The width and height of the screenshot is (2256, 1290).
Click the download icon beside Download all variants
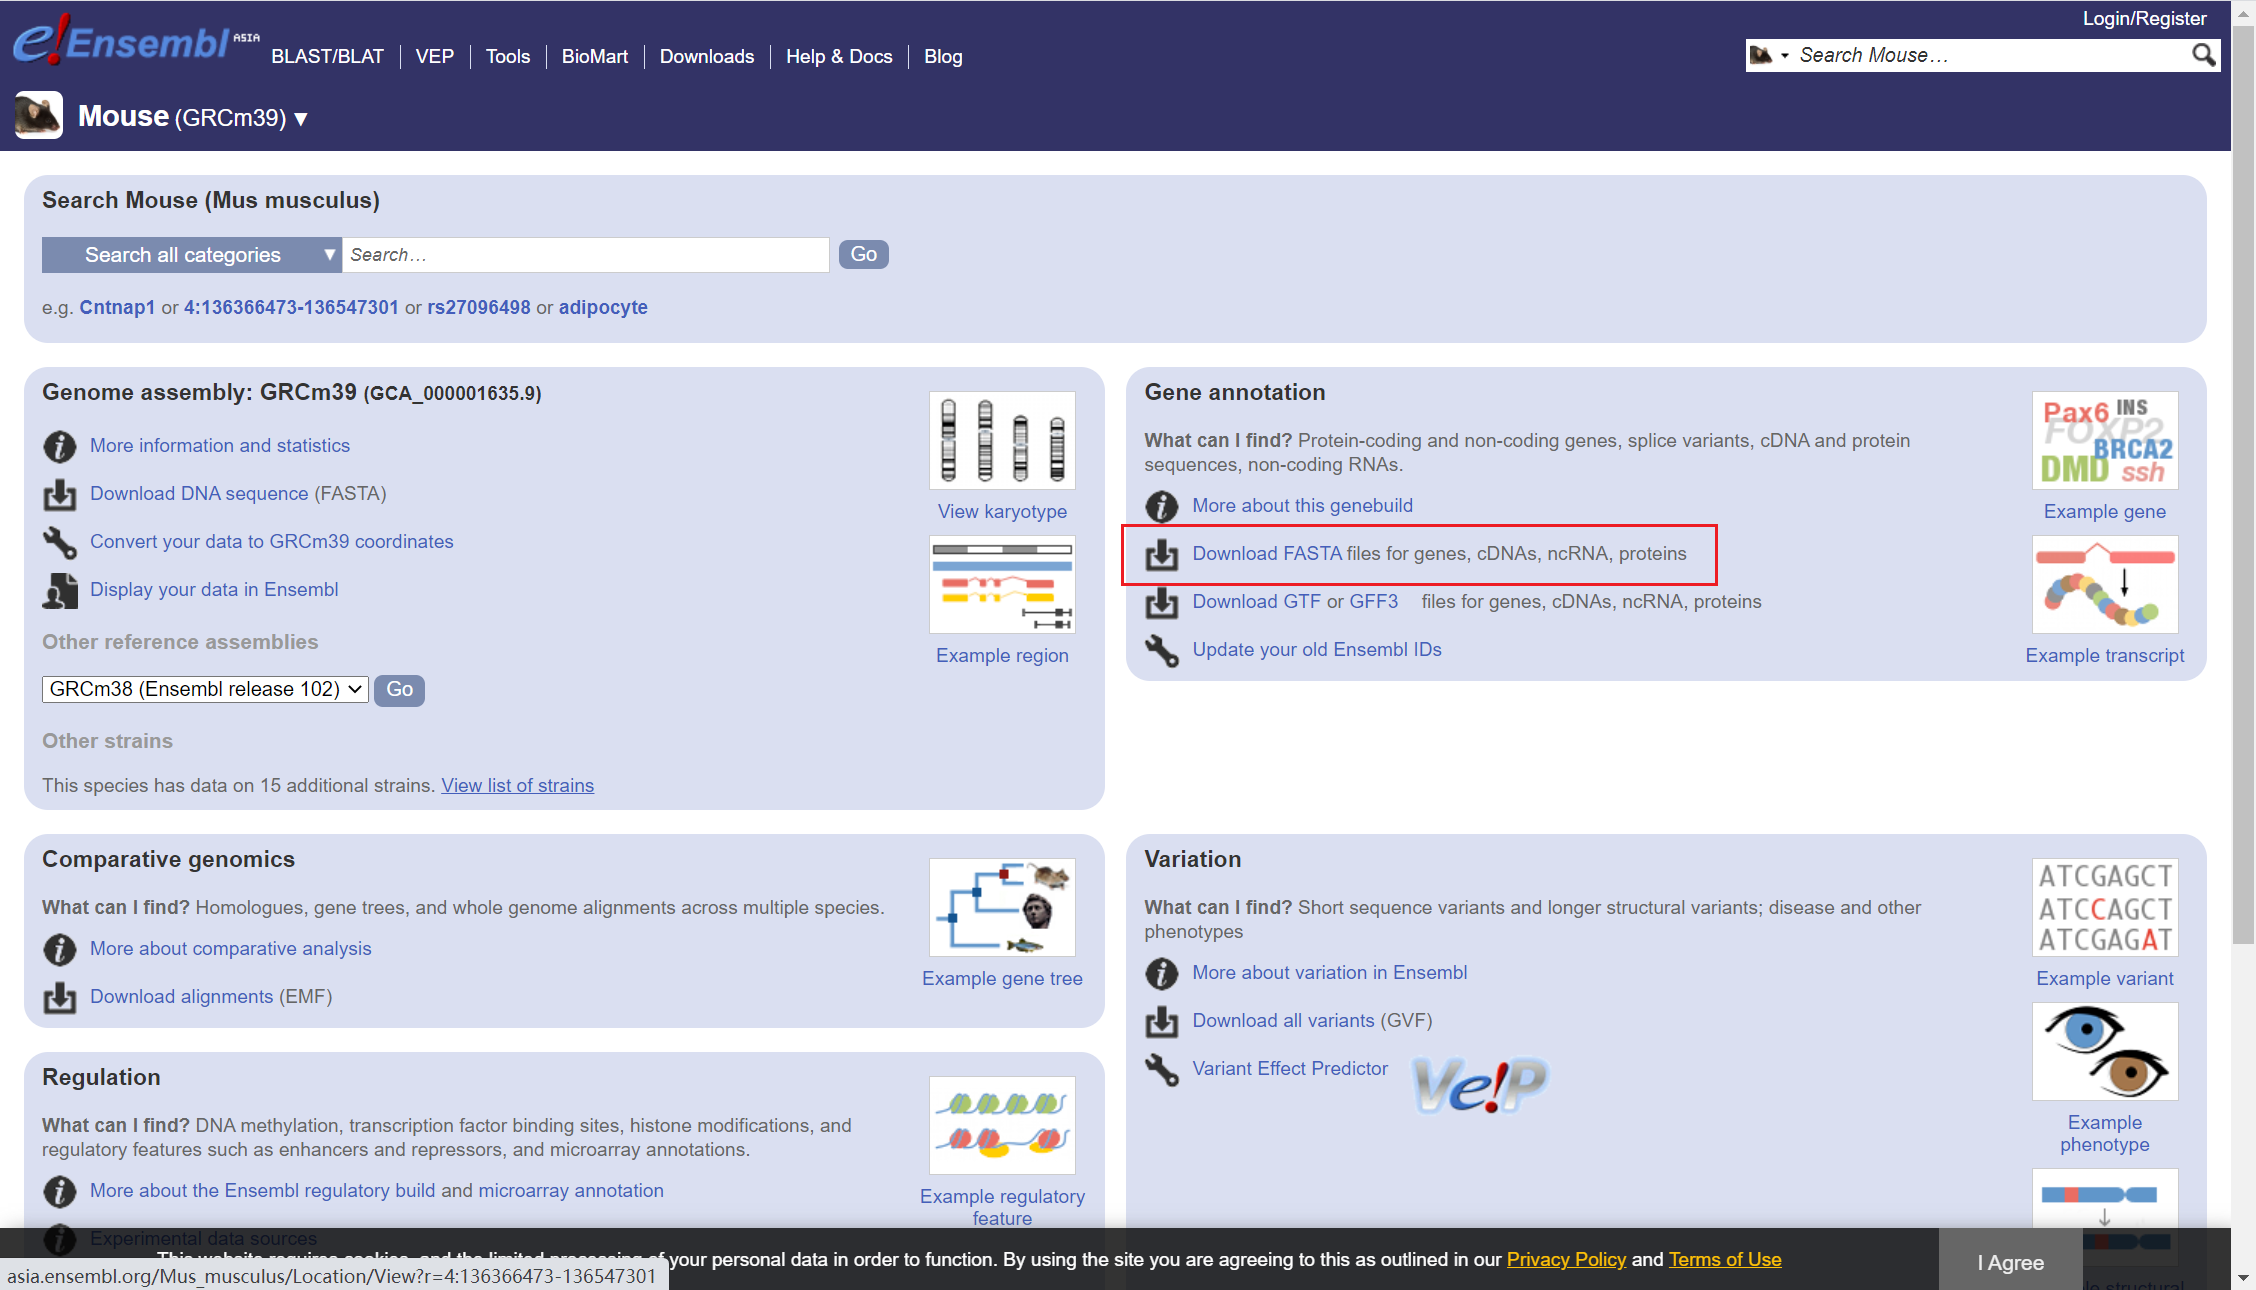[1161, 1021]
